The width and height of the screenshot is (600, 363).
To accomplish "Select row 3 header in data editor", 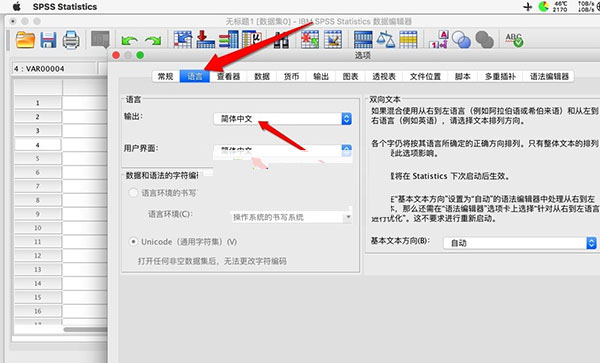I will point(38,130).
